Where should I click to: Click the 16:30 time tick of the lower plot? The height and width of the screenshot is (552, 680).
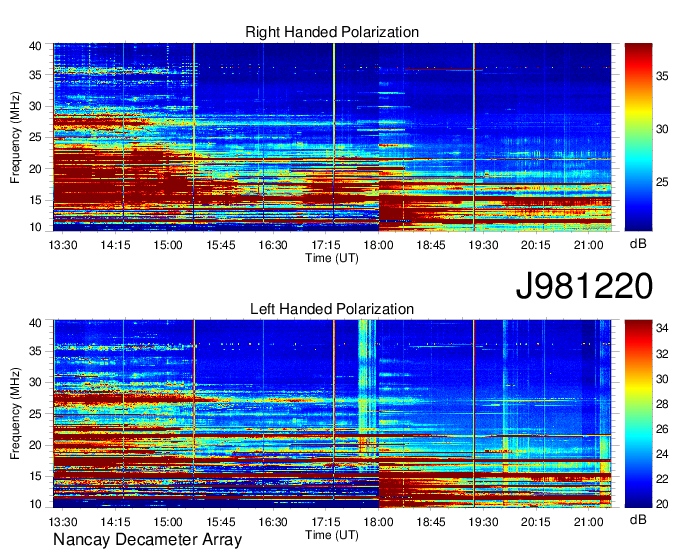click(x=273, y=522)
